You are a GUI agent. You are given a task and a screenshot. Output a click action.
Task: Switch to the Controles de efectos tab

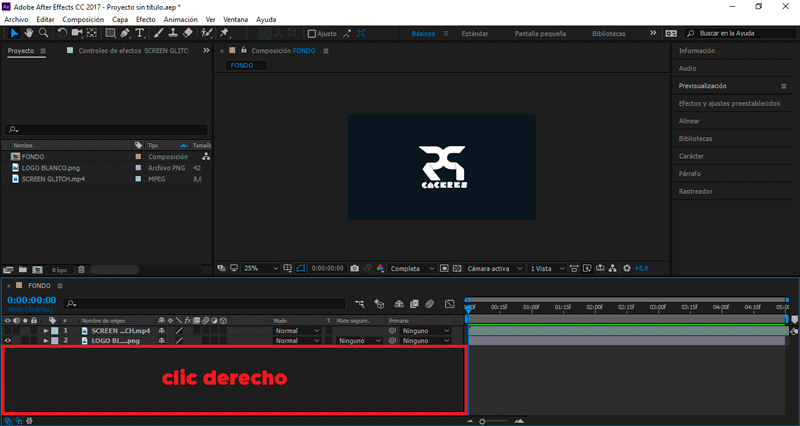pyautogui.click(x=133, y=51)
